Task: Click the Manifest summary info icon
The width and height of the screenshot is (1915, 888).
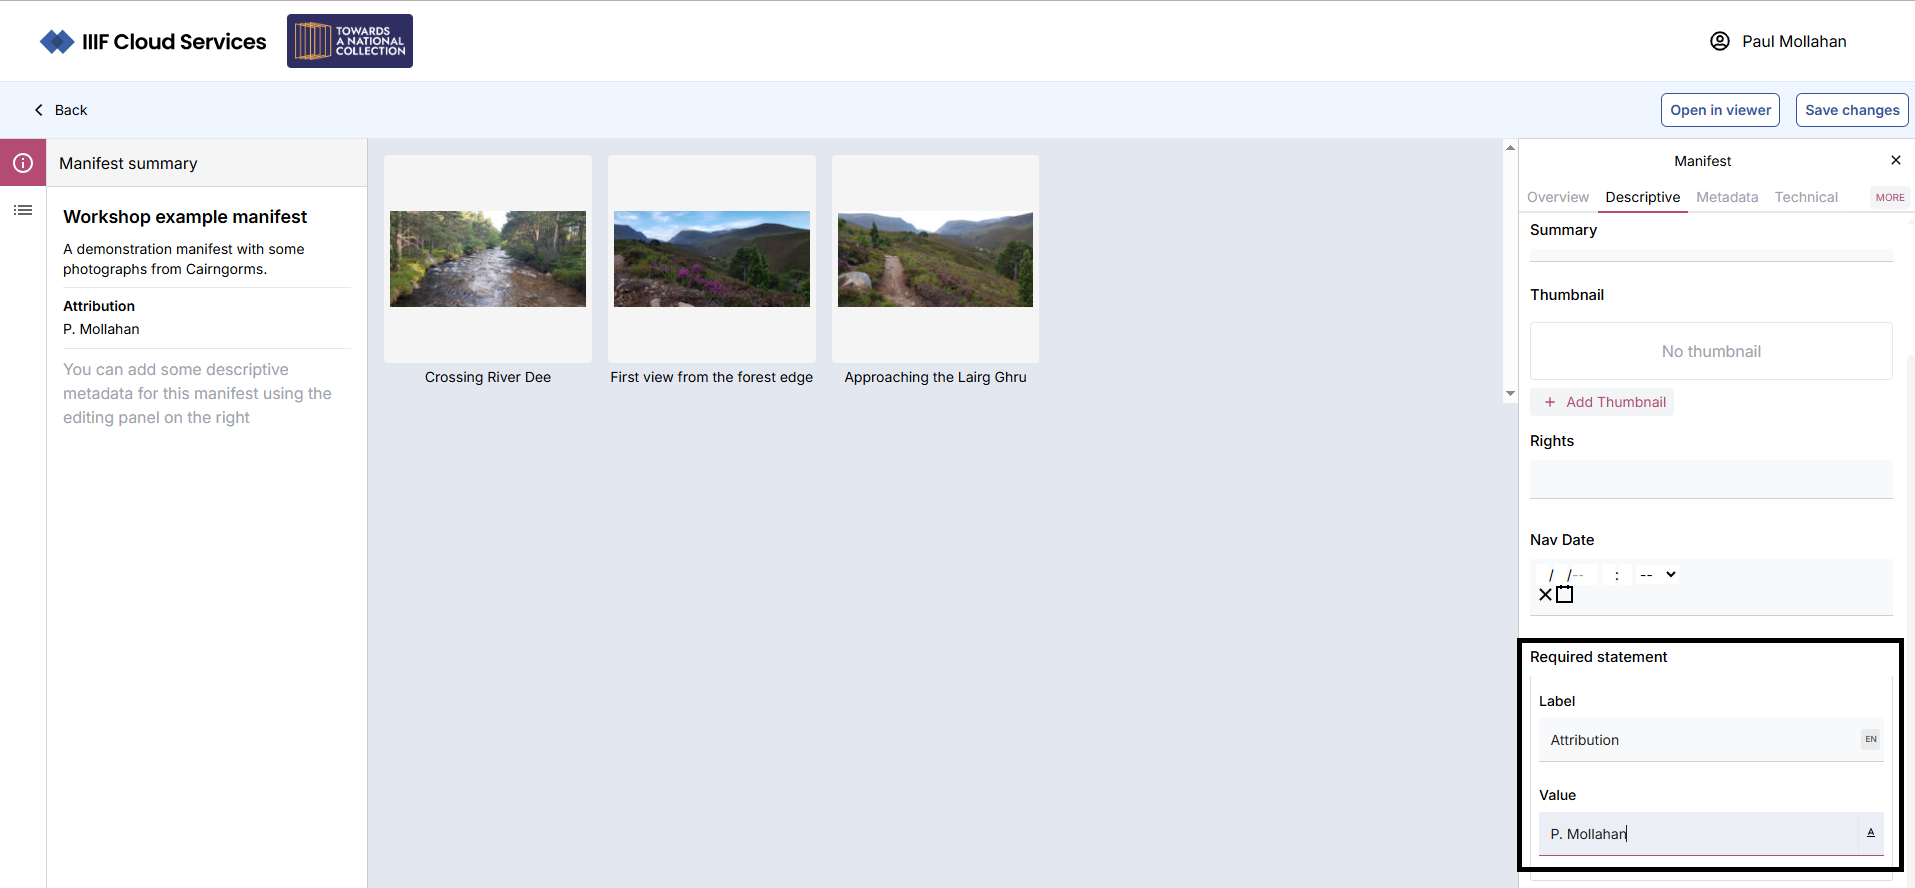Action: [23, 163]
